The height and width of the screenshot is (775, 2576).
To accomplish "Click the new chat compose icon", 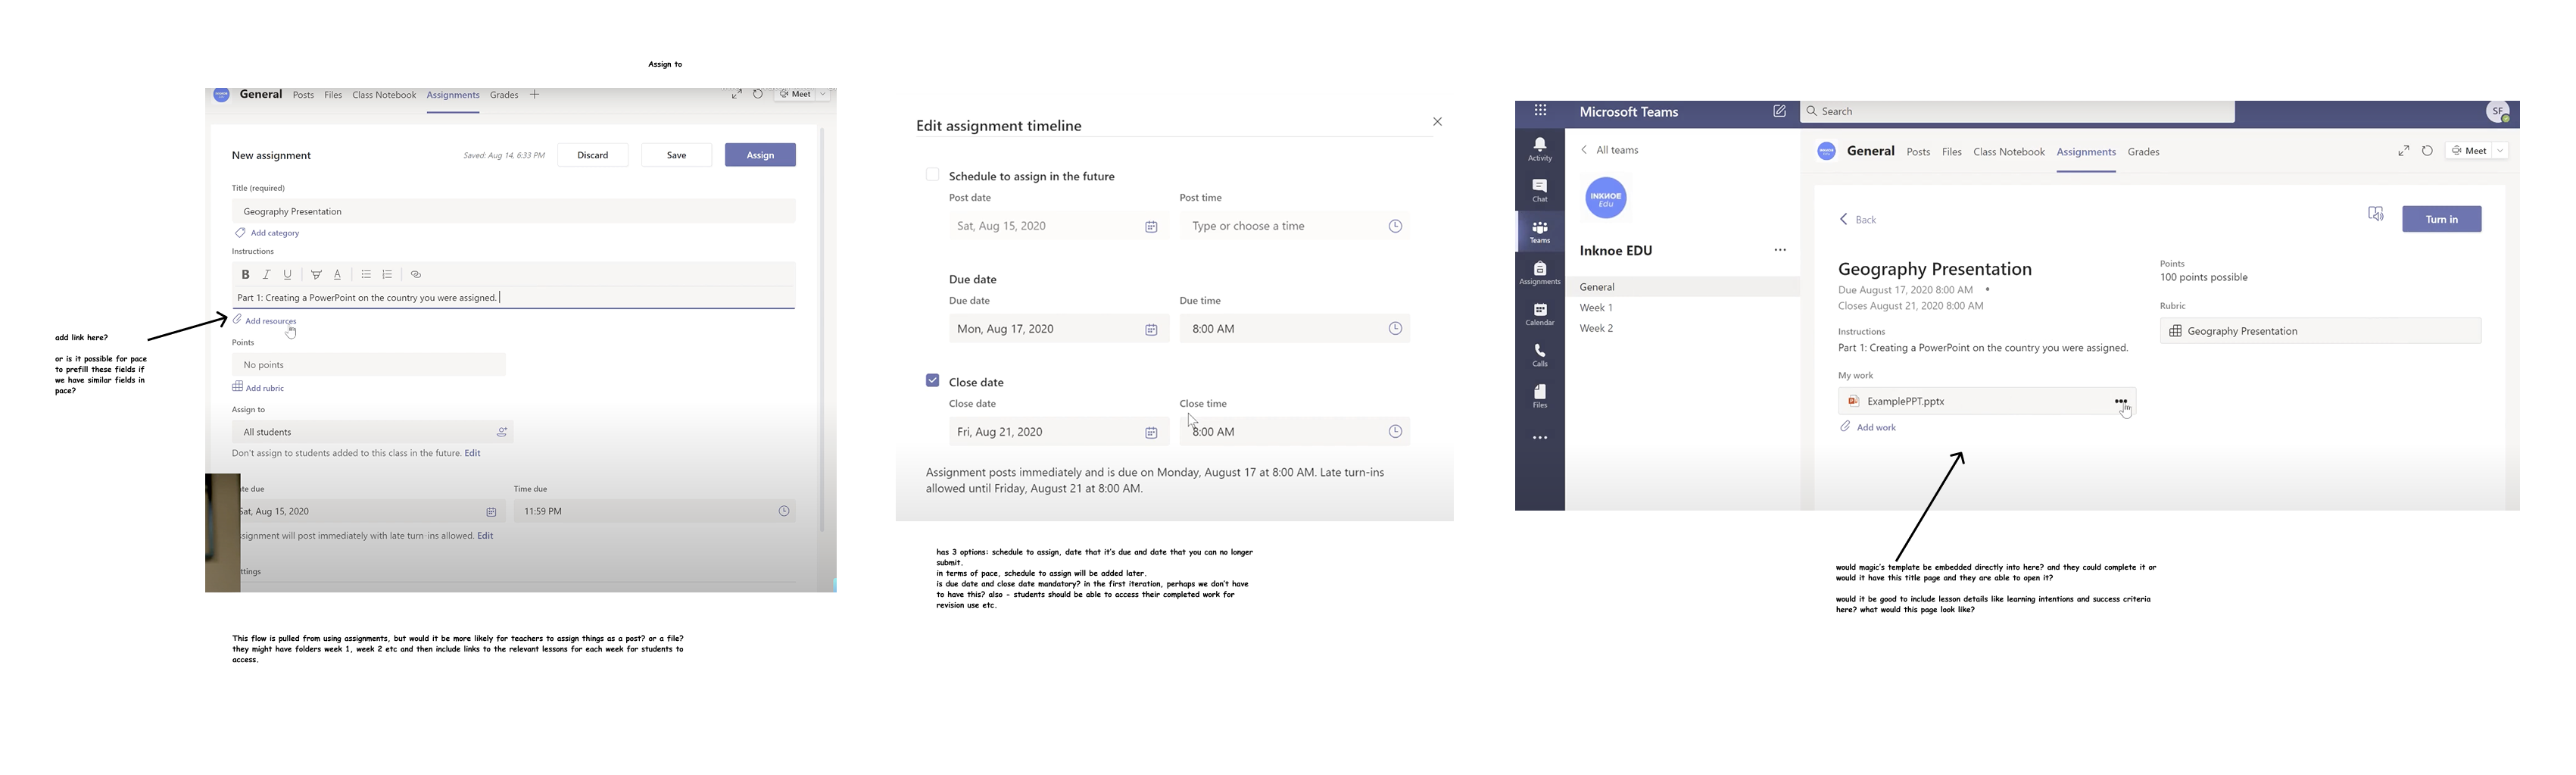I will (1779, 112).
